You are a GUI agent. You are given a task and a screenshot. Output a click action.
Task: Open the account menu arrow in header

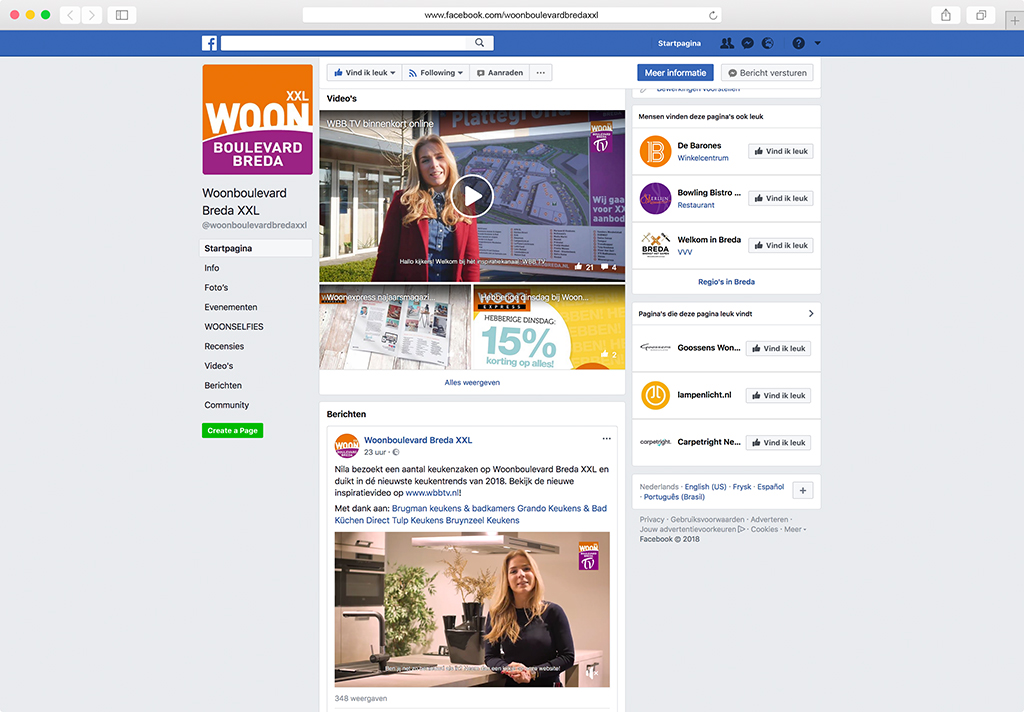click(x=818, y=43)
